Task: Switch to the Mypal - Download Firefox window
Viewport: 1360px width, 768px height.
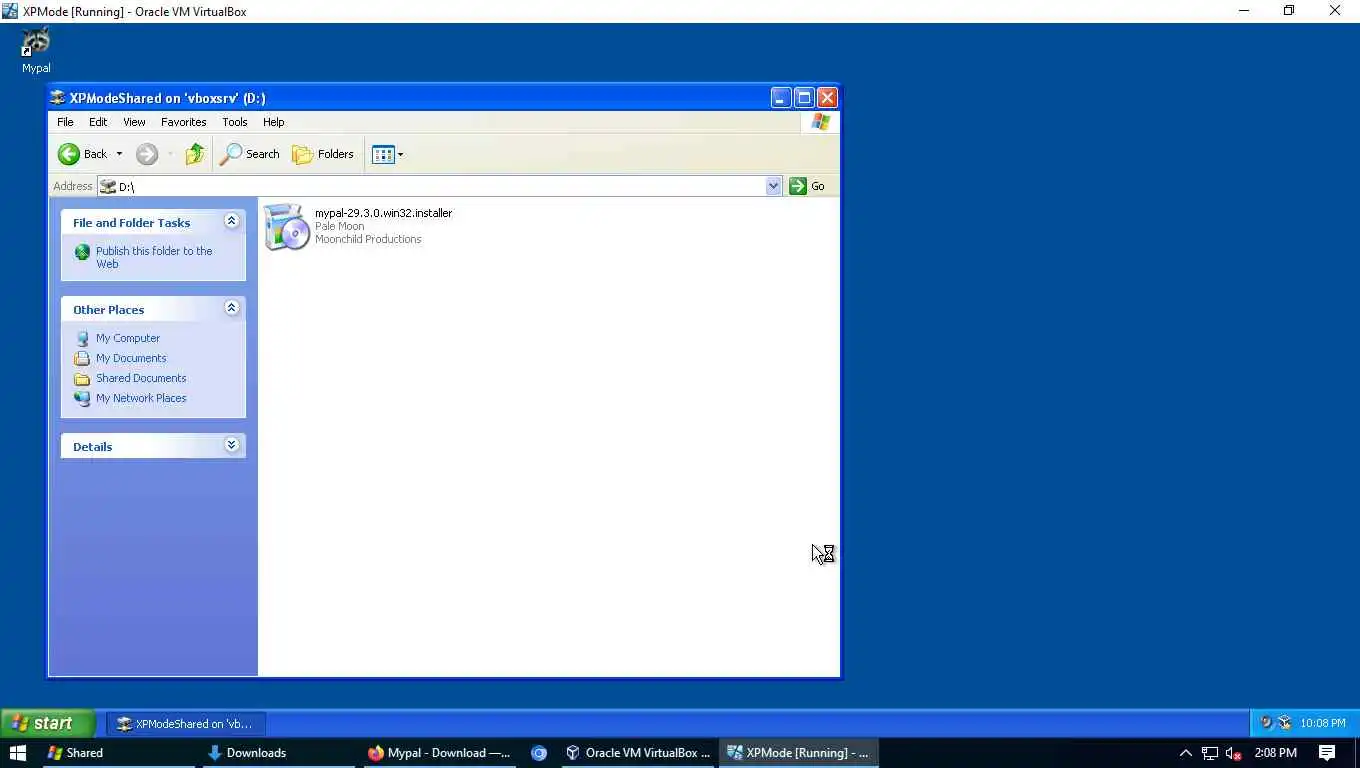Action: coord(439,753)
